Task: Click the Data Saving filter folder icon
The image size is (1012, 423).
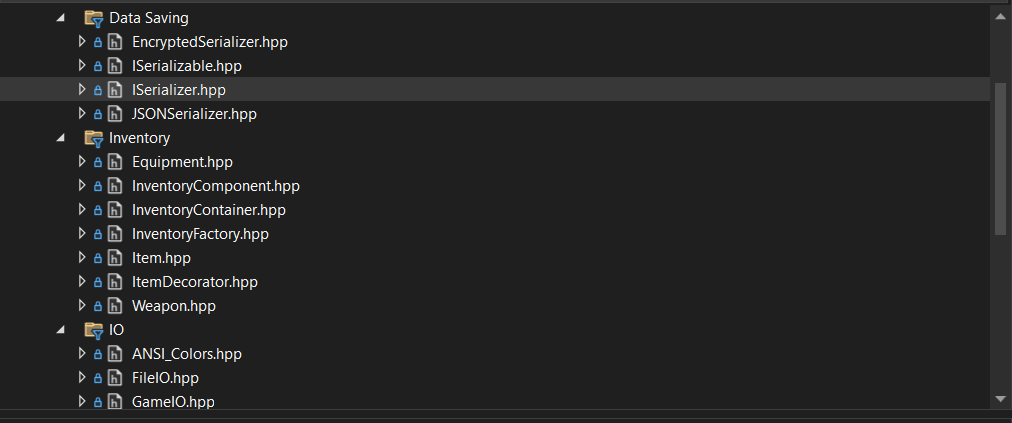Action: coord(94,18)
